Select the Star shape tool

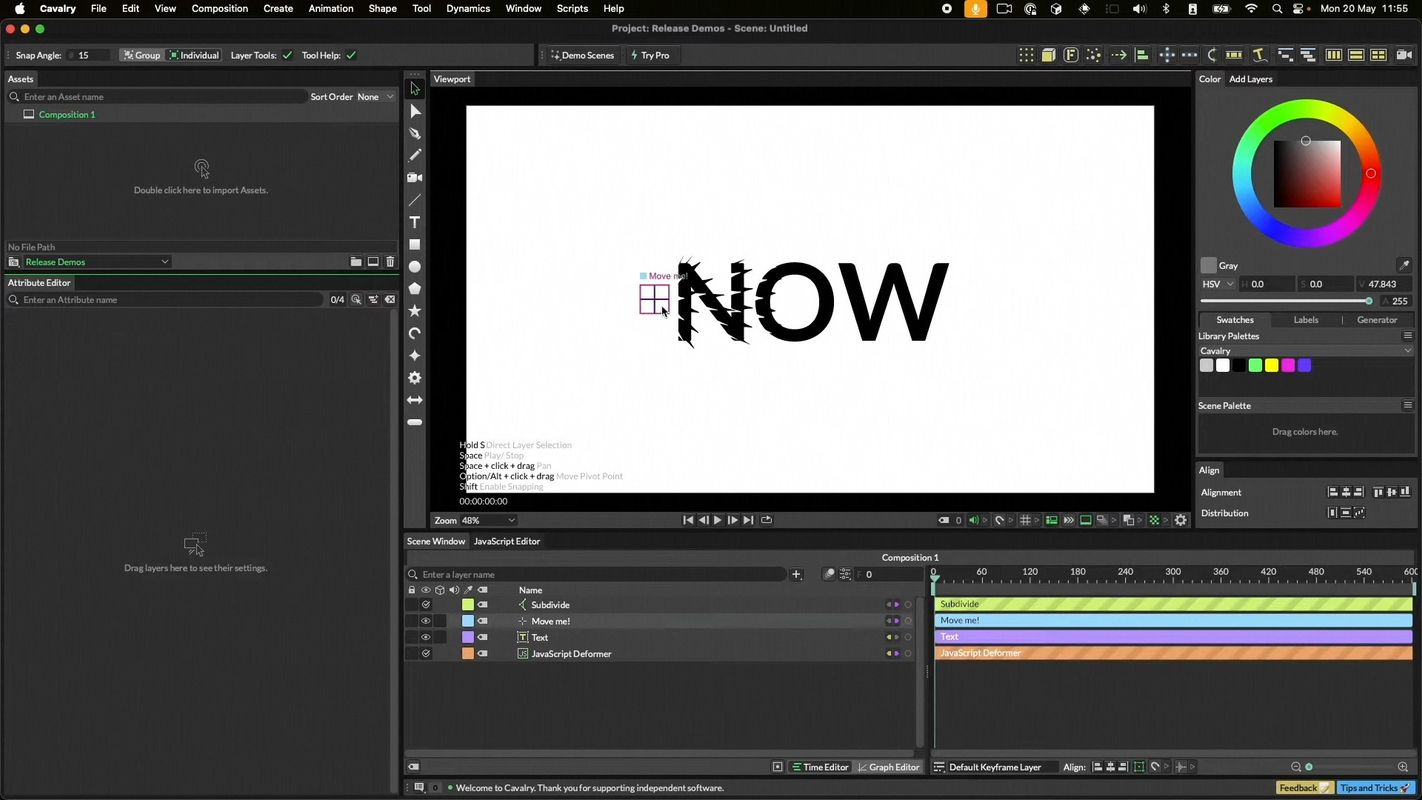click(x=415, y=311)
